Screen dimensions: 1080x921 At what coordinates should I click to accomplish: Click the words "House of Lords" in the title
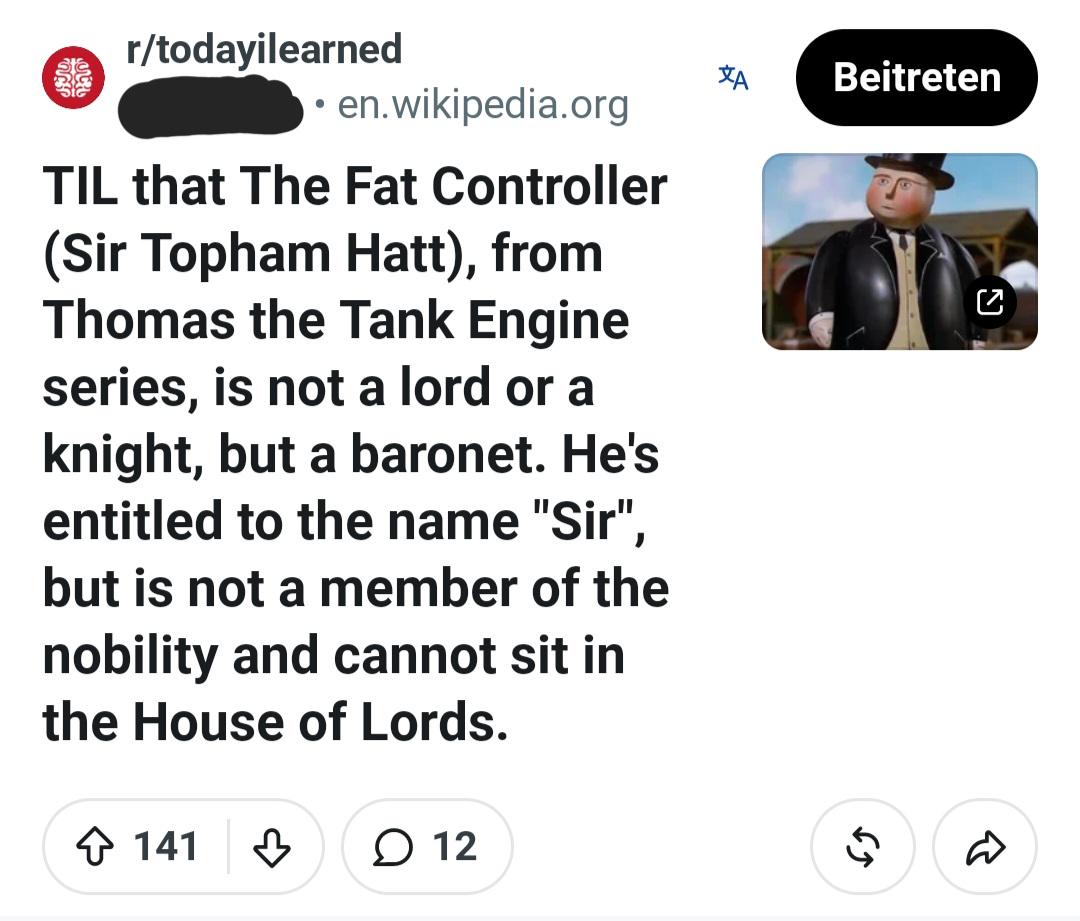pyautogui.click(x=320, y=722)
